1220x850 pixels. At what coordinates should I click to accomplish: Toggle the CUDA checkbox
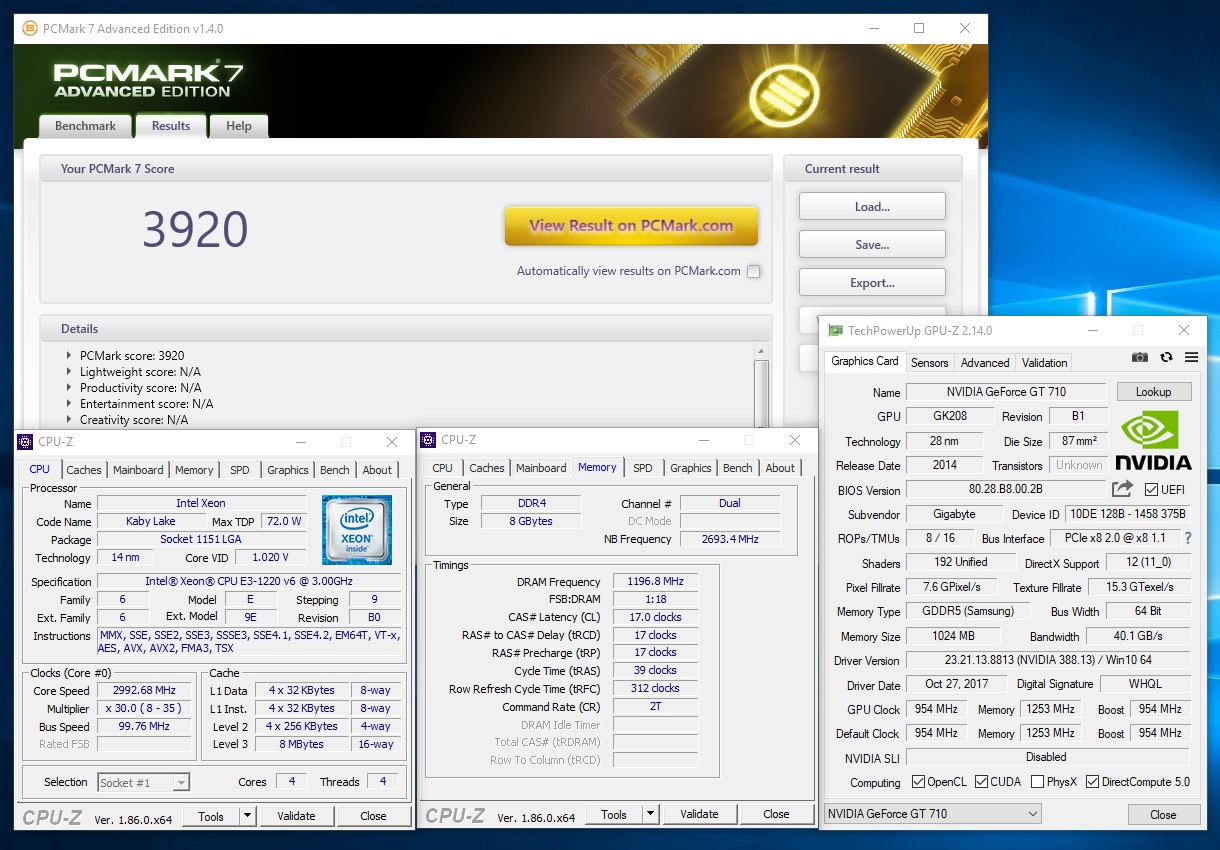pyautogui.click(x=981, y=782)
